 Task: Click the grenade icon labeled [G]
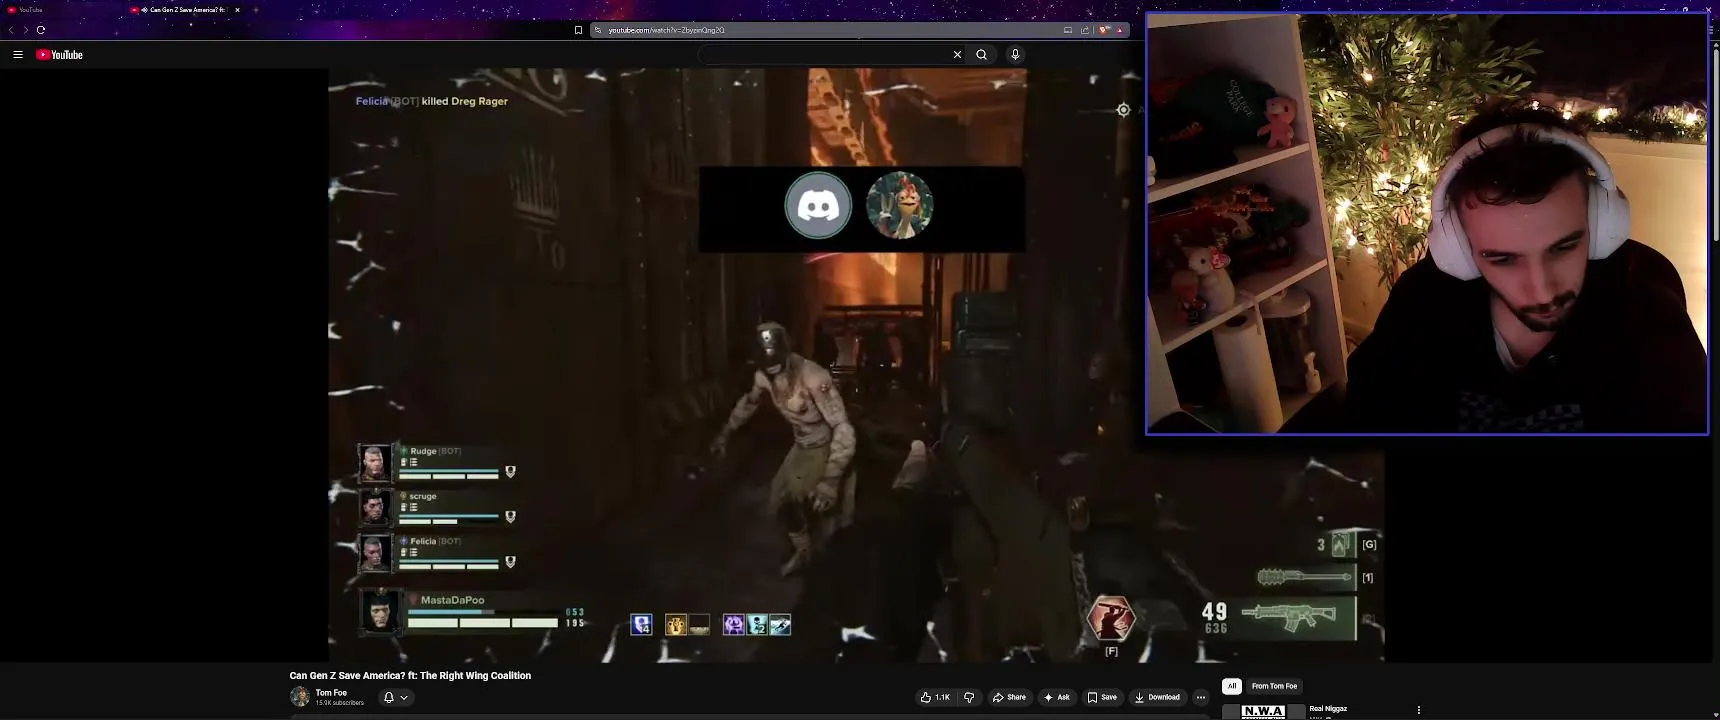click(x=1341, y=544)
